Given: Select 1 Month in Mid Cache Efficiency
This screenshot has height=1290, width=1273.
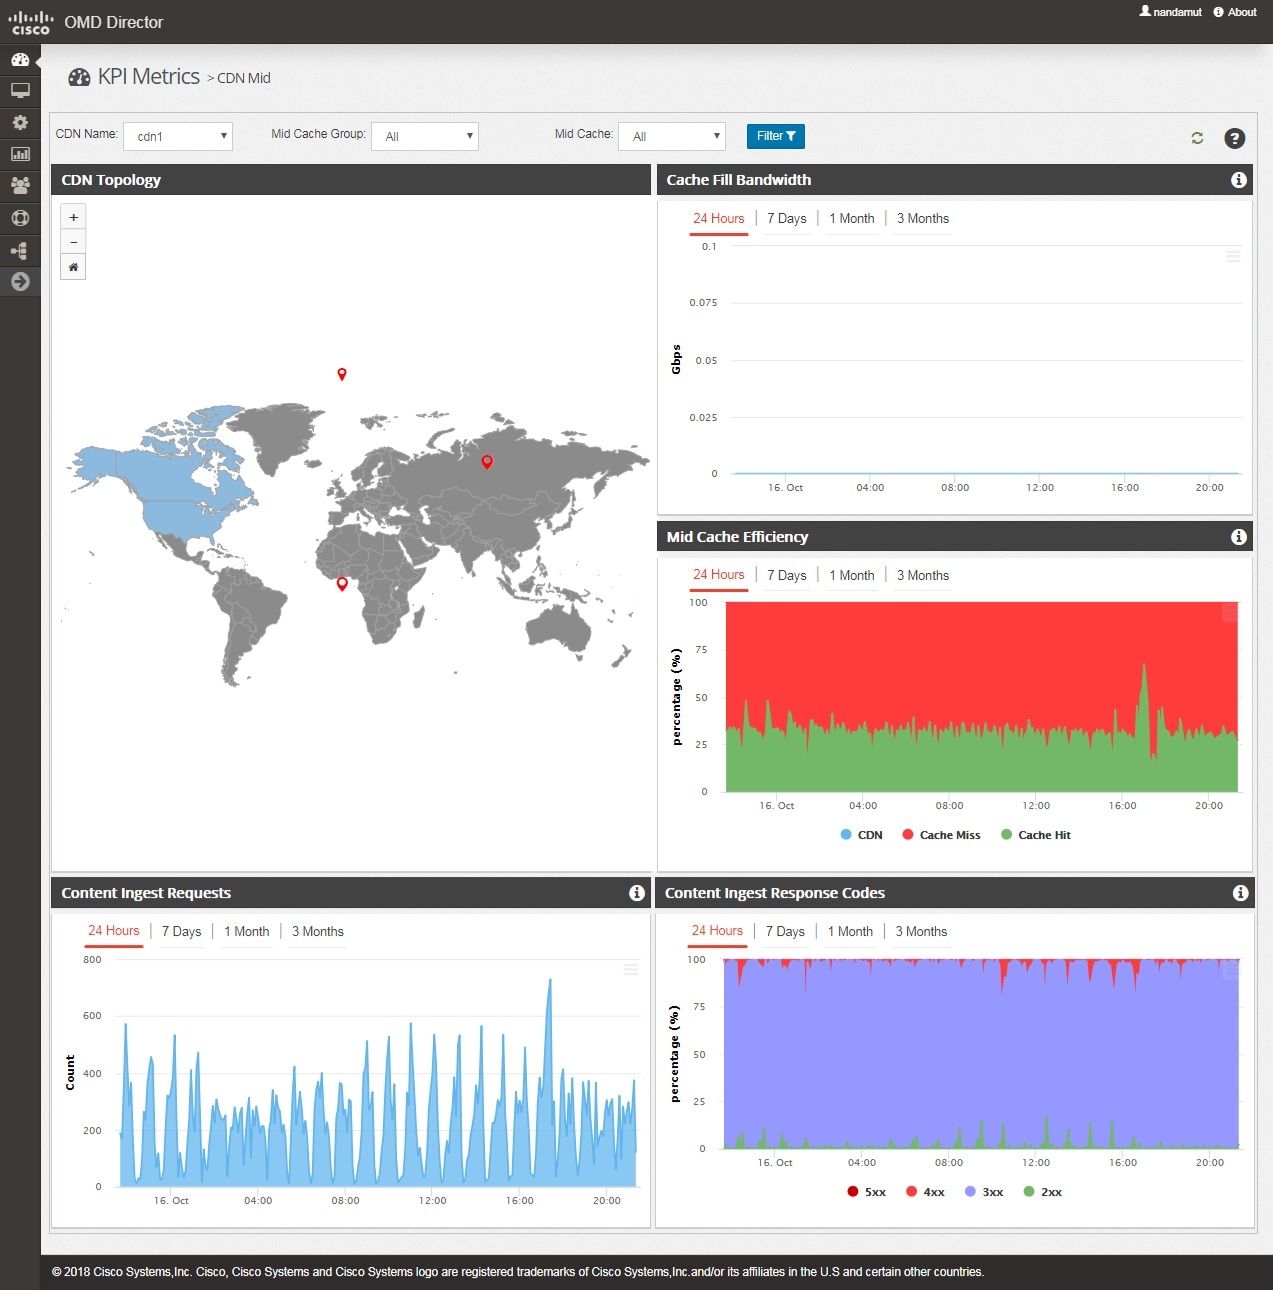Looking at the screenshot, I should (852, 575).
